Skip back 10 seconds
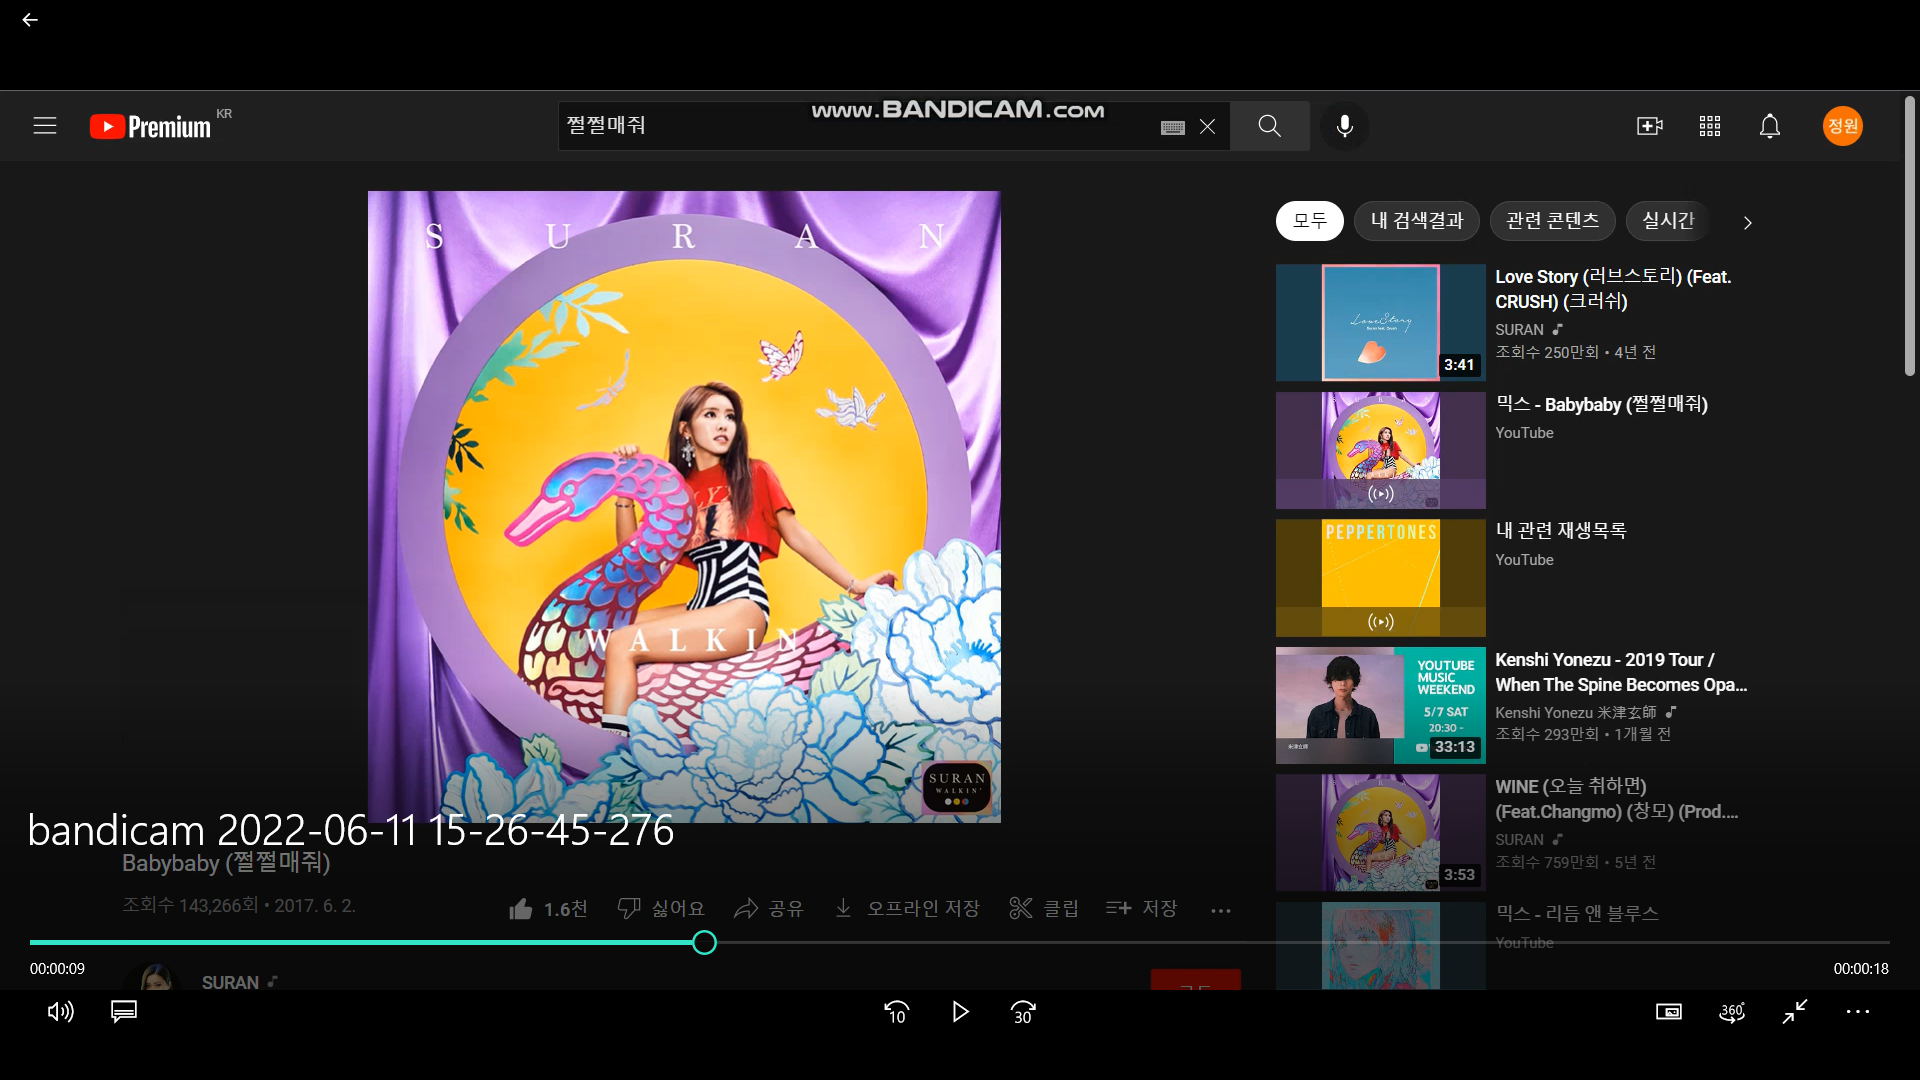 click(897, 1012)
